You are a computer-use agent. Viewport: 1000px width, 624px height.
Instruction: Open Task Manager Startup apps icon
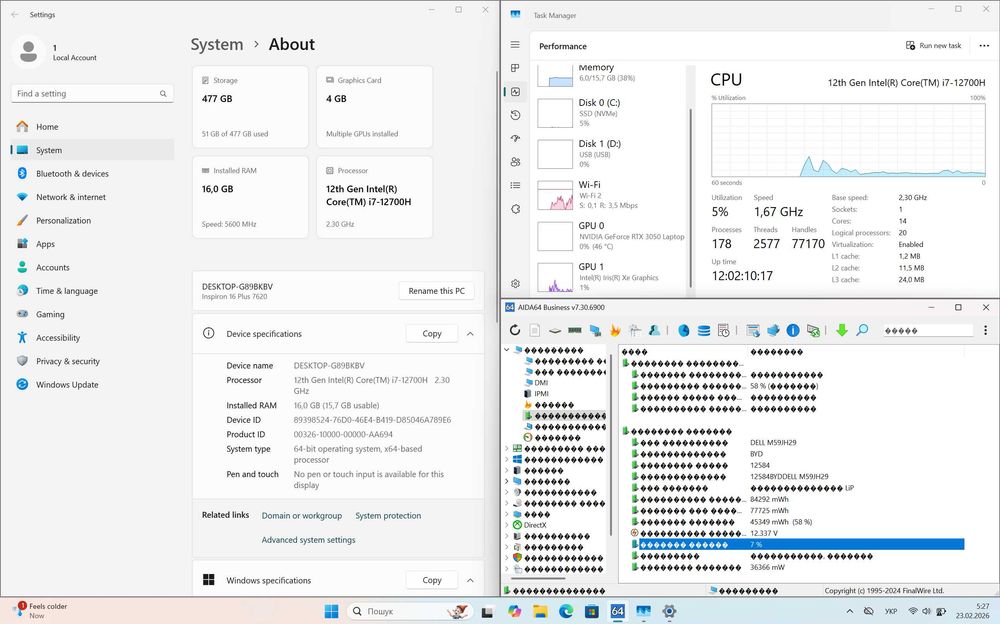(515, 138)
